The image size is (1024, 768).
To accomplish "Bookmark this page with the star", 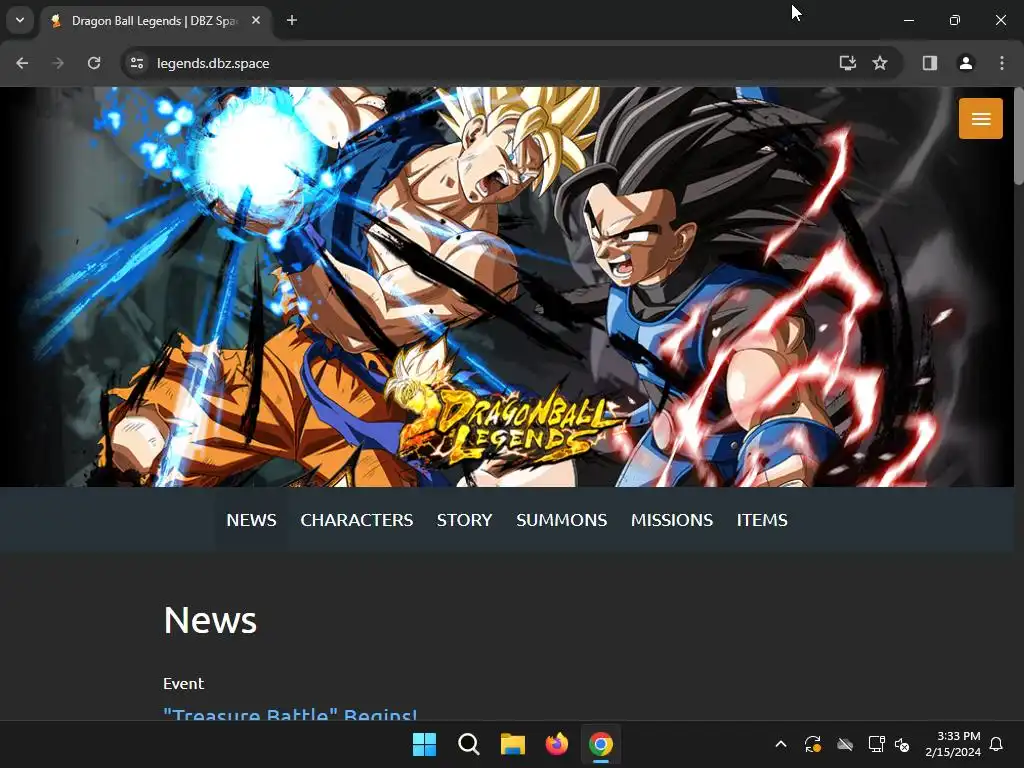I will coord(880,63).
